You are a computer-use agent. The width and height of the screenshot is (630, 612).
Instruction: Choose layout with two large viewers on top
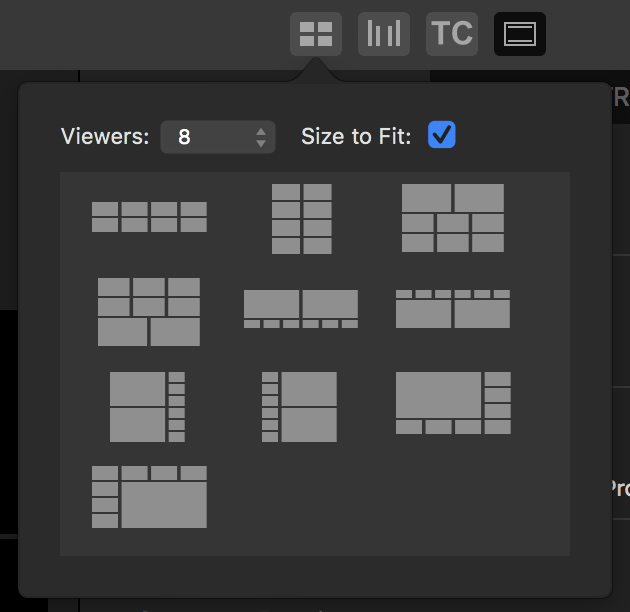click(452, 218)
